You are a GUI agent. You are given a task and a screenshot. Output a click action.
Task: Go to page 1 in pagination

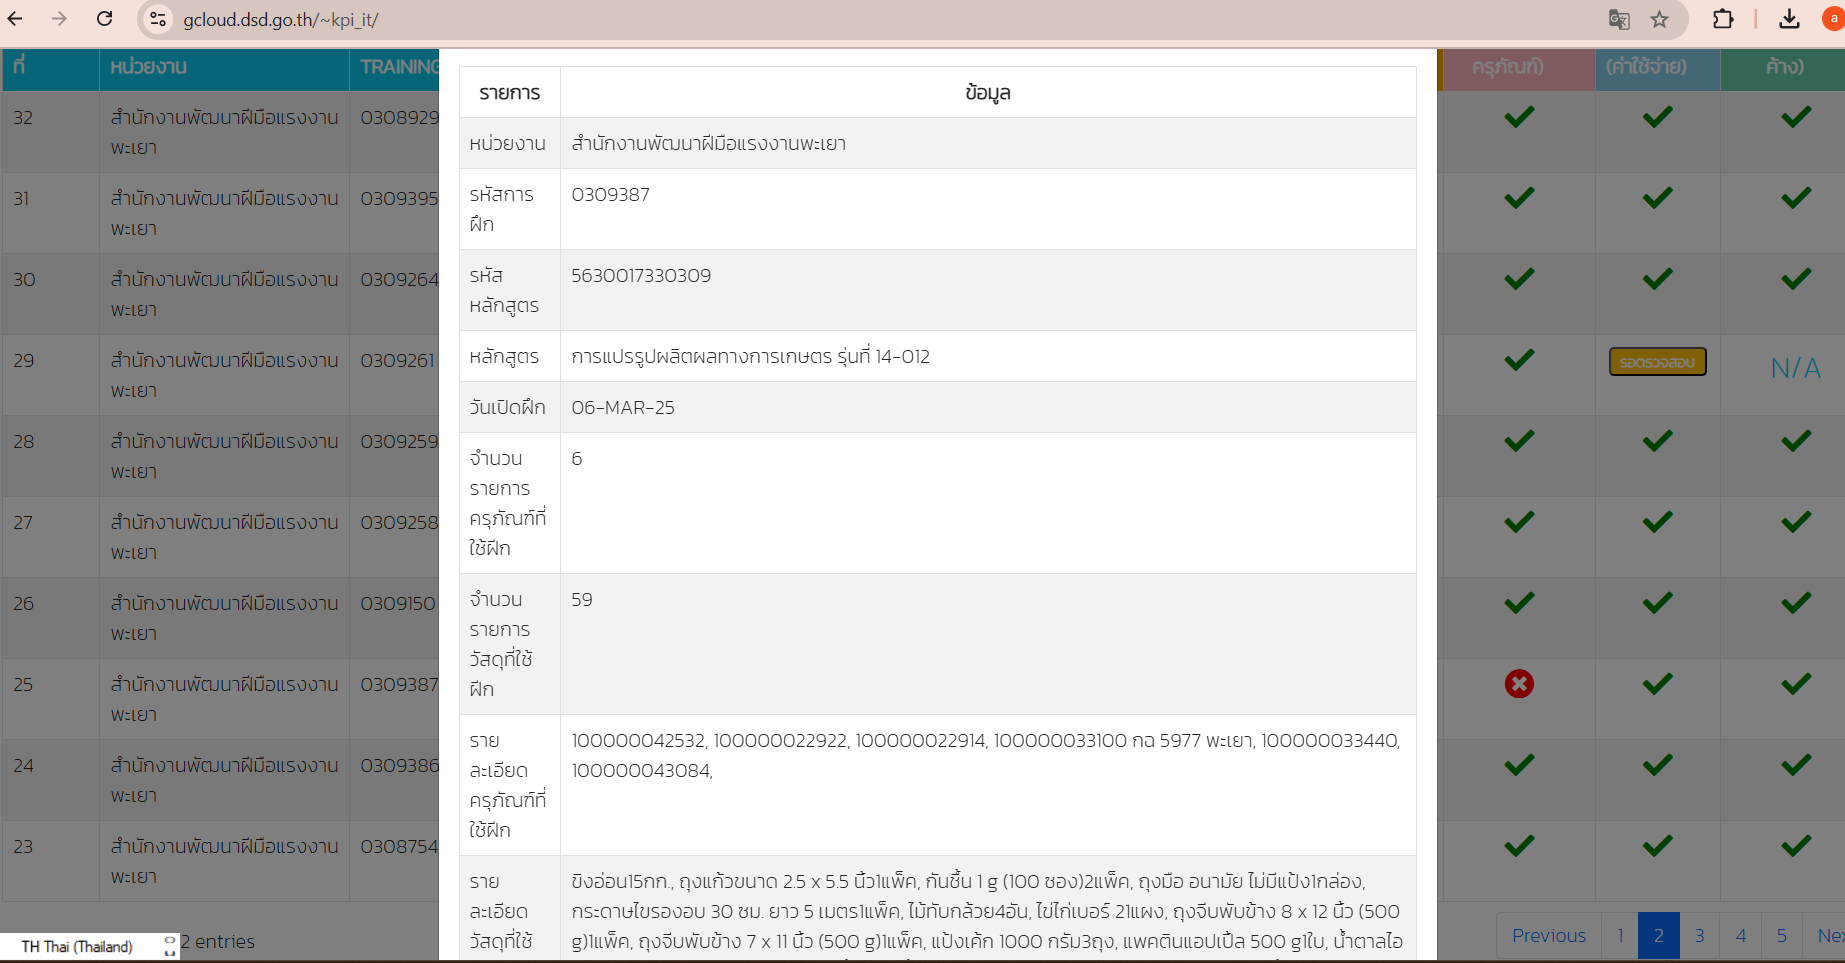coord(1619,936)
